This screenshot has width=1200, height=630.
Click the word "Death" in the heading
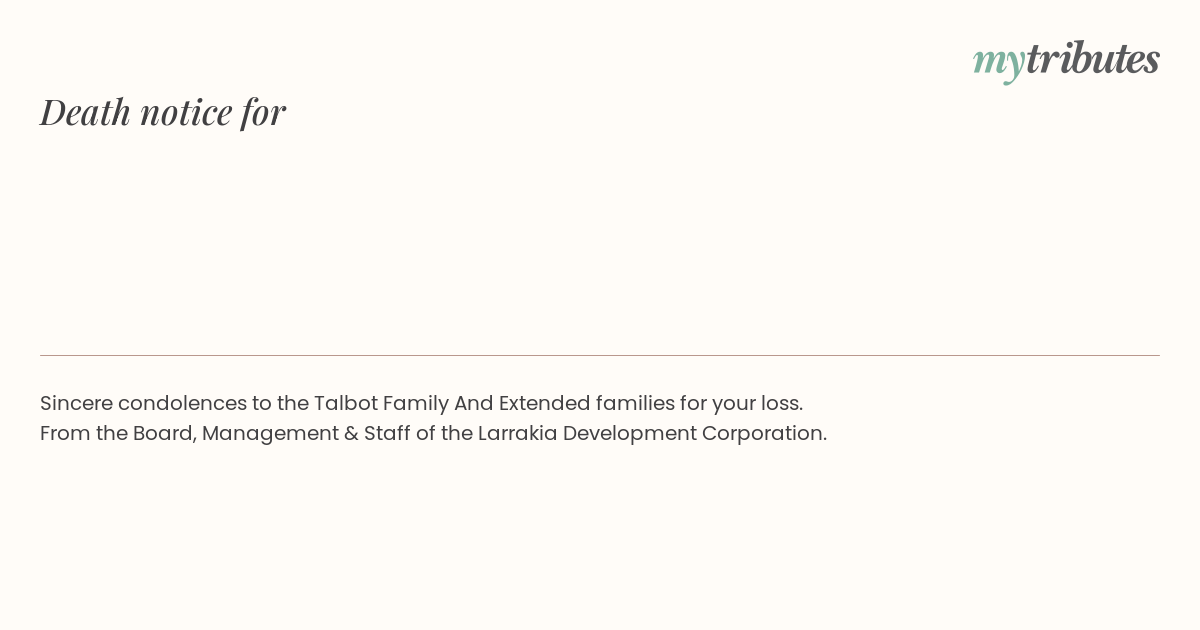[85, 112]
